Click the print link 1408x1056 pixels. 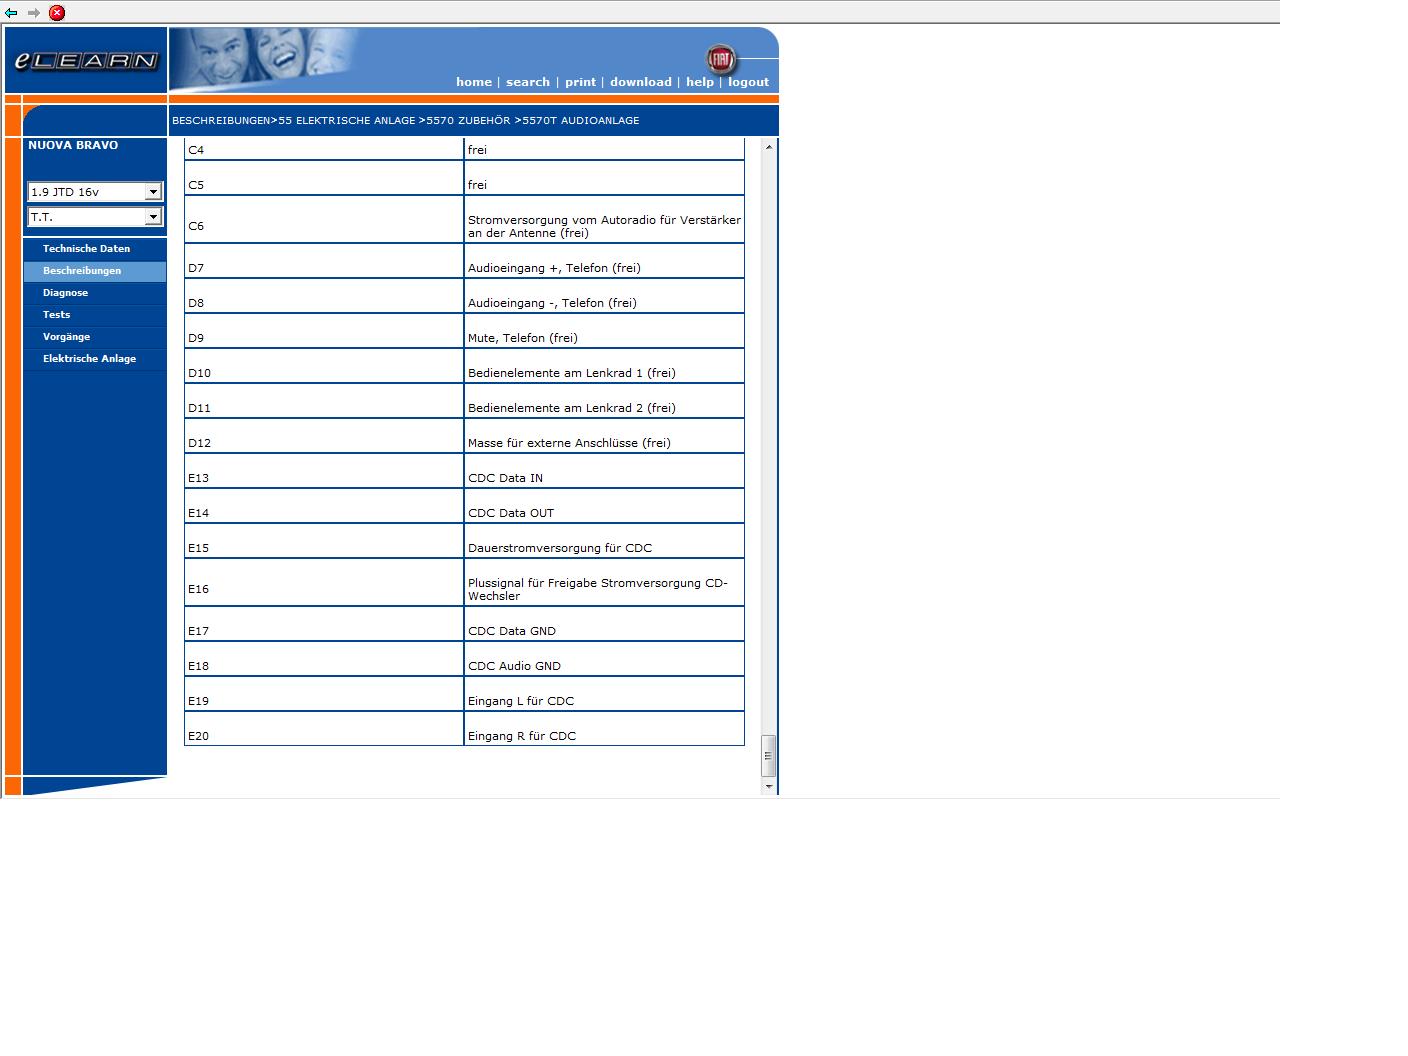coord(580,82)
